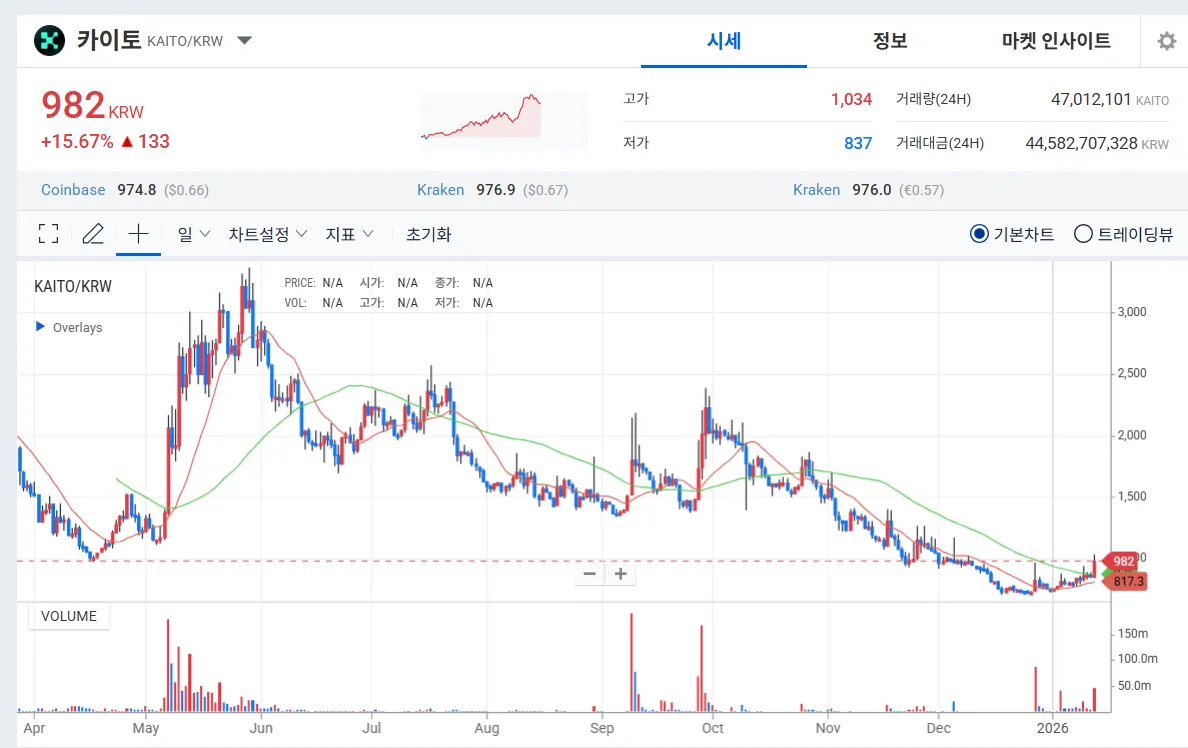The image size is (1188, 748).
Task: Open the coin pair selector dropdown
Action: click(243, 40)
